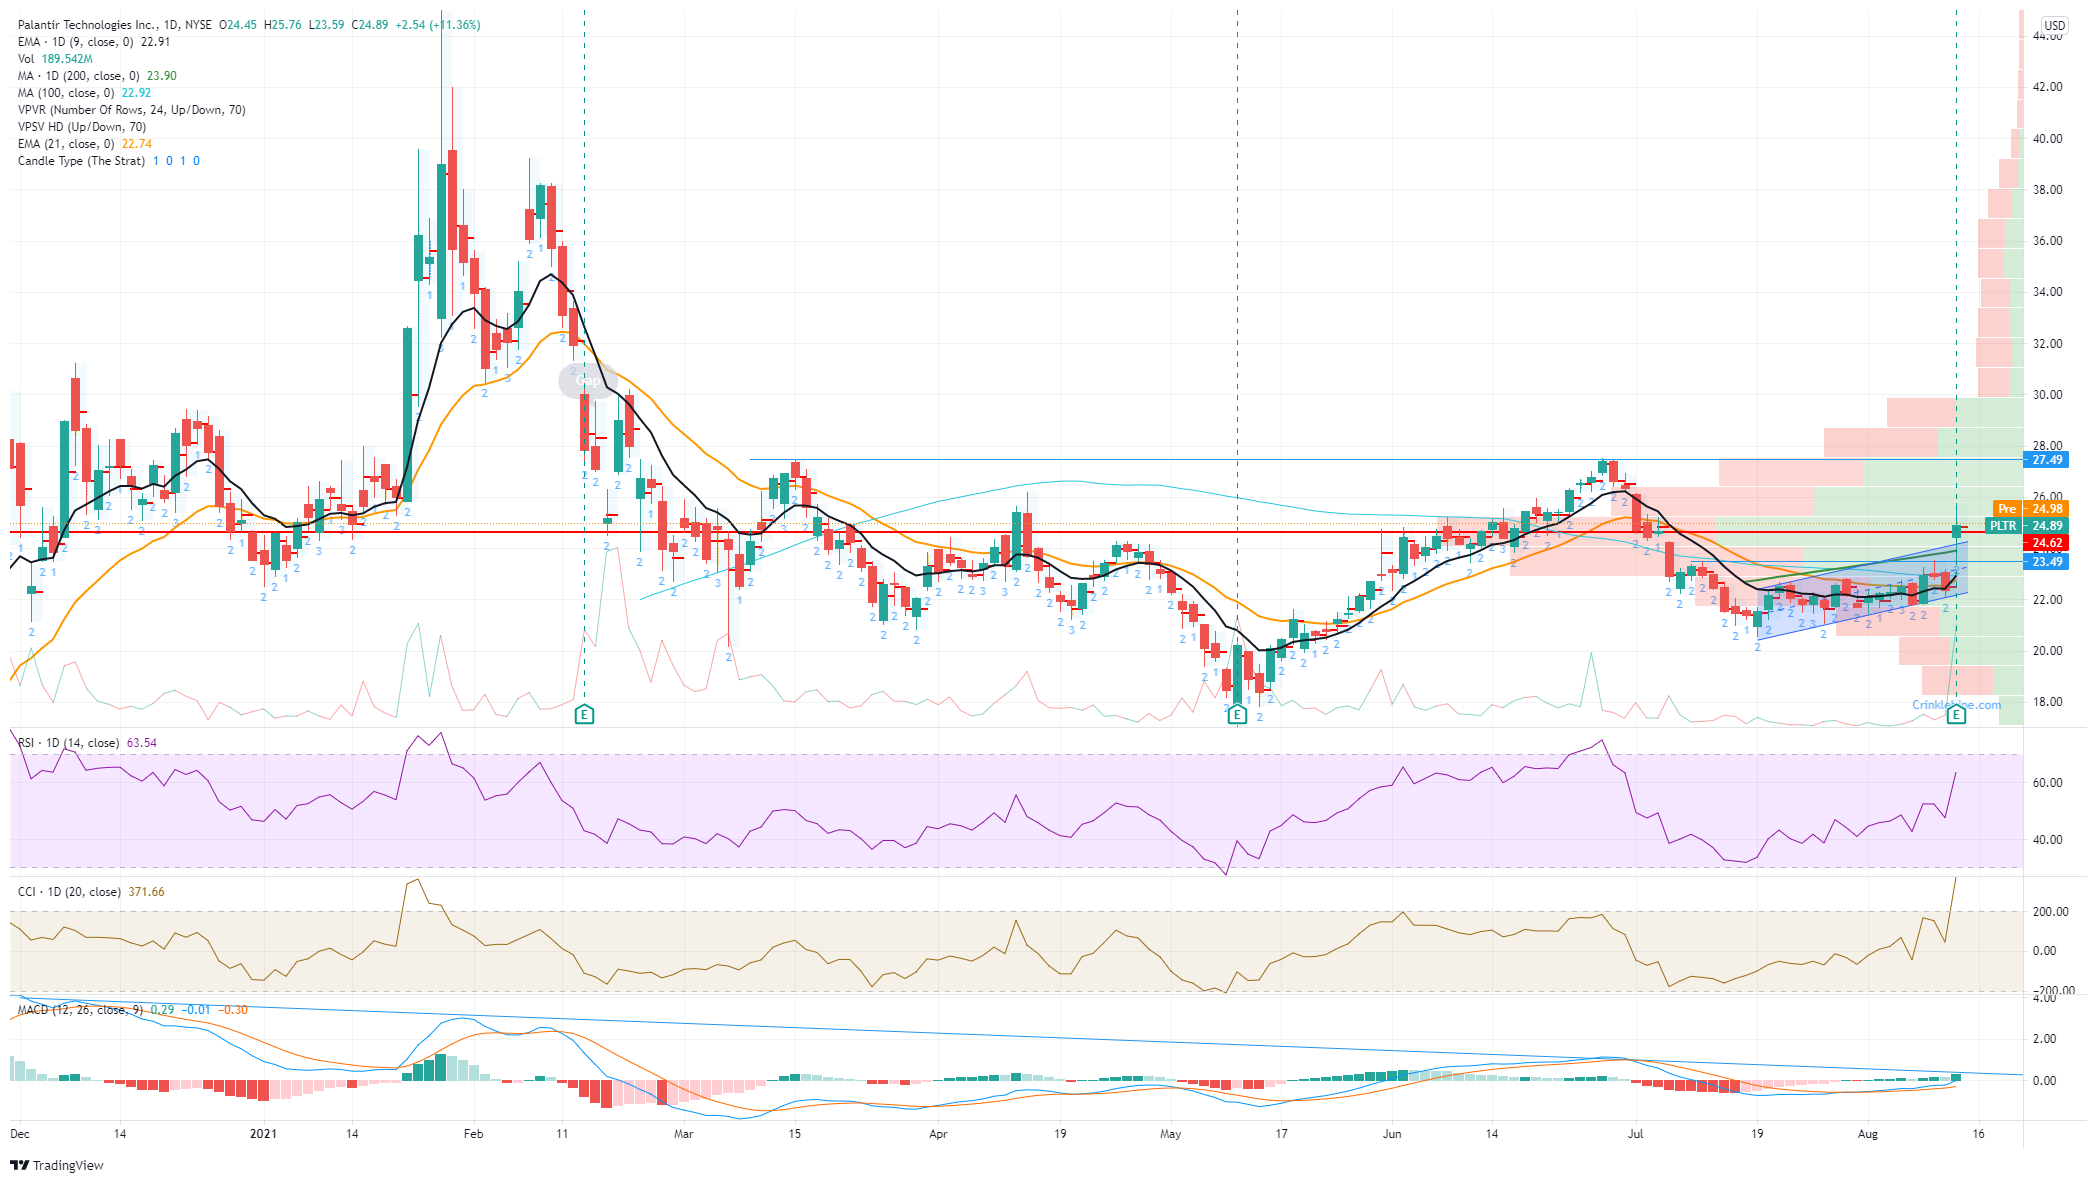The height and width of the screenshot is (1183, 2097).
Task: Click the TradingView logo
Action: pos(57,1165)
